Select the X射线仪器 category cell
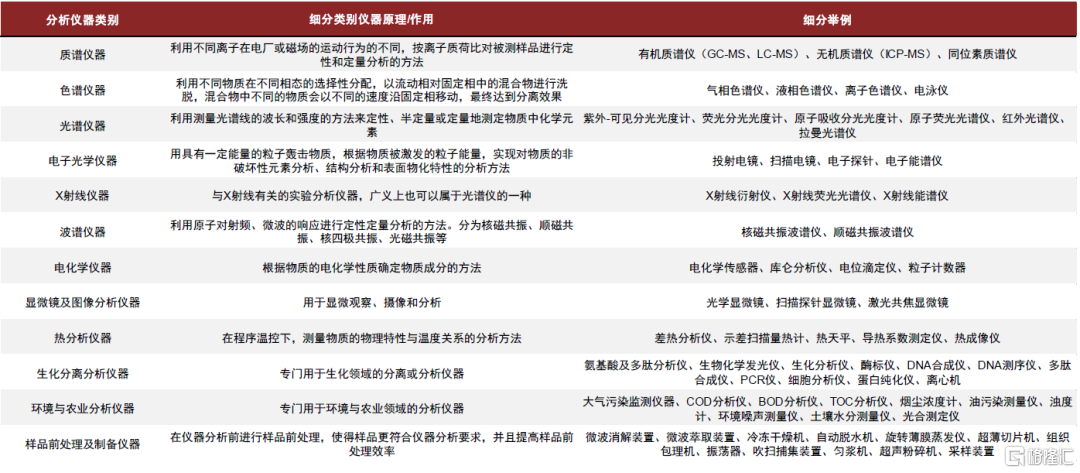Viewport: 1080px width, 473px height. (x=83, y=196)
